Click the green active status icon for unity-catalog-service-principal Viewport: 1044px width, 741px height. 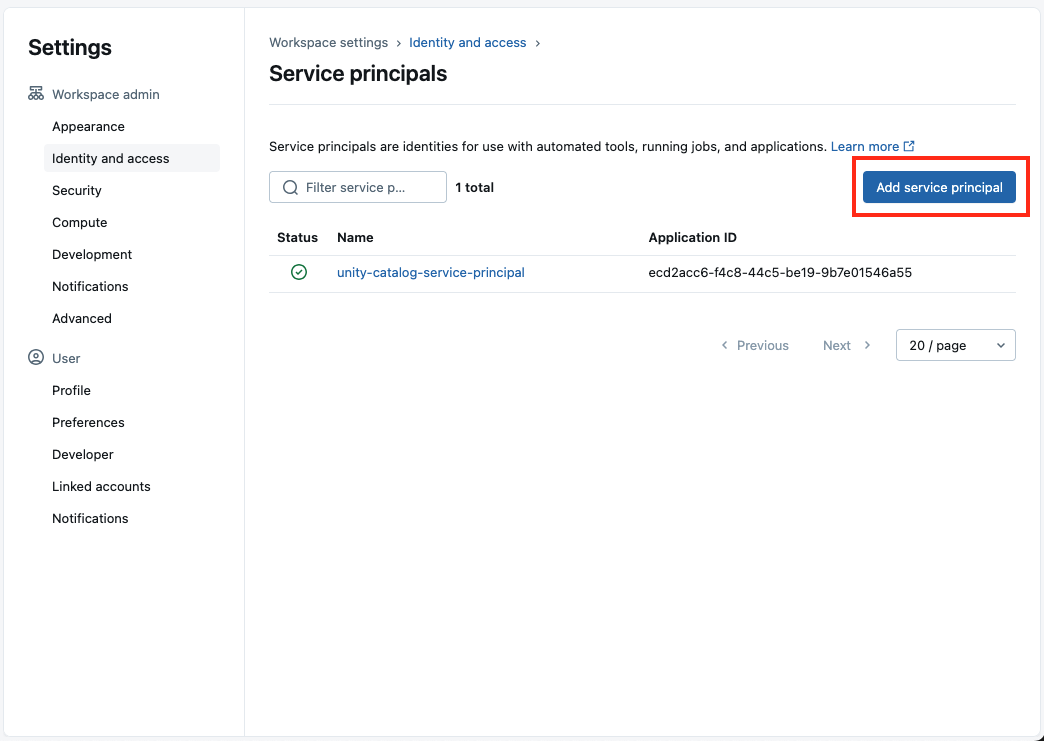pyautogui.click(x=298, y=271)
